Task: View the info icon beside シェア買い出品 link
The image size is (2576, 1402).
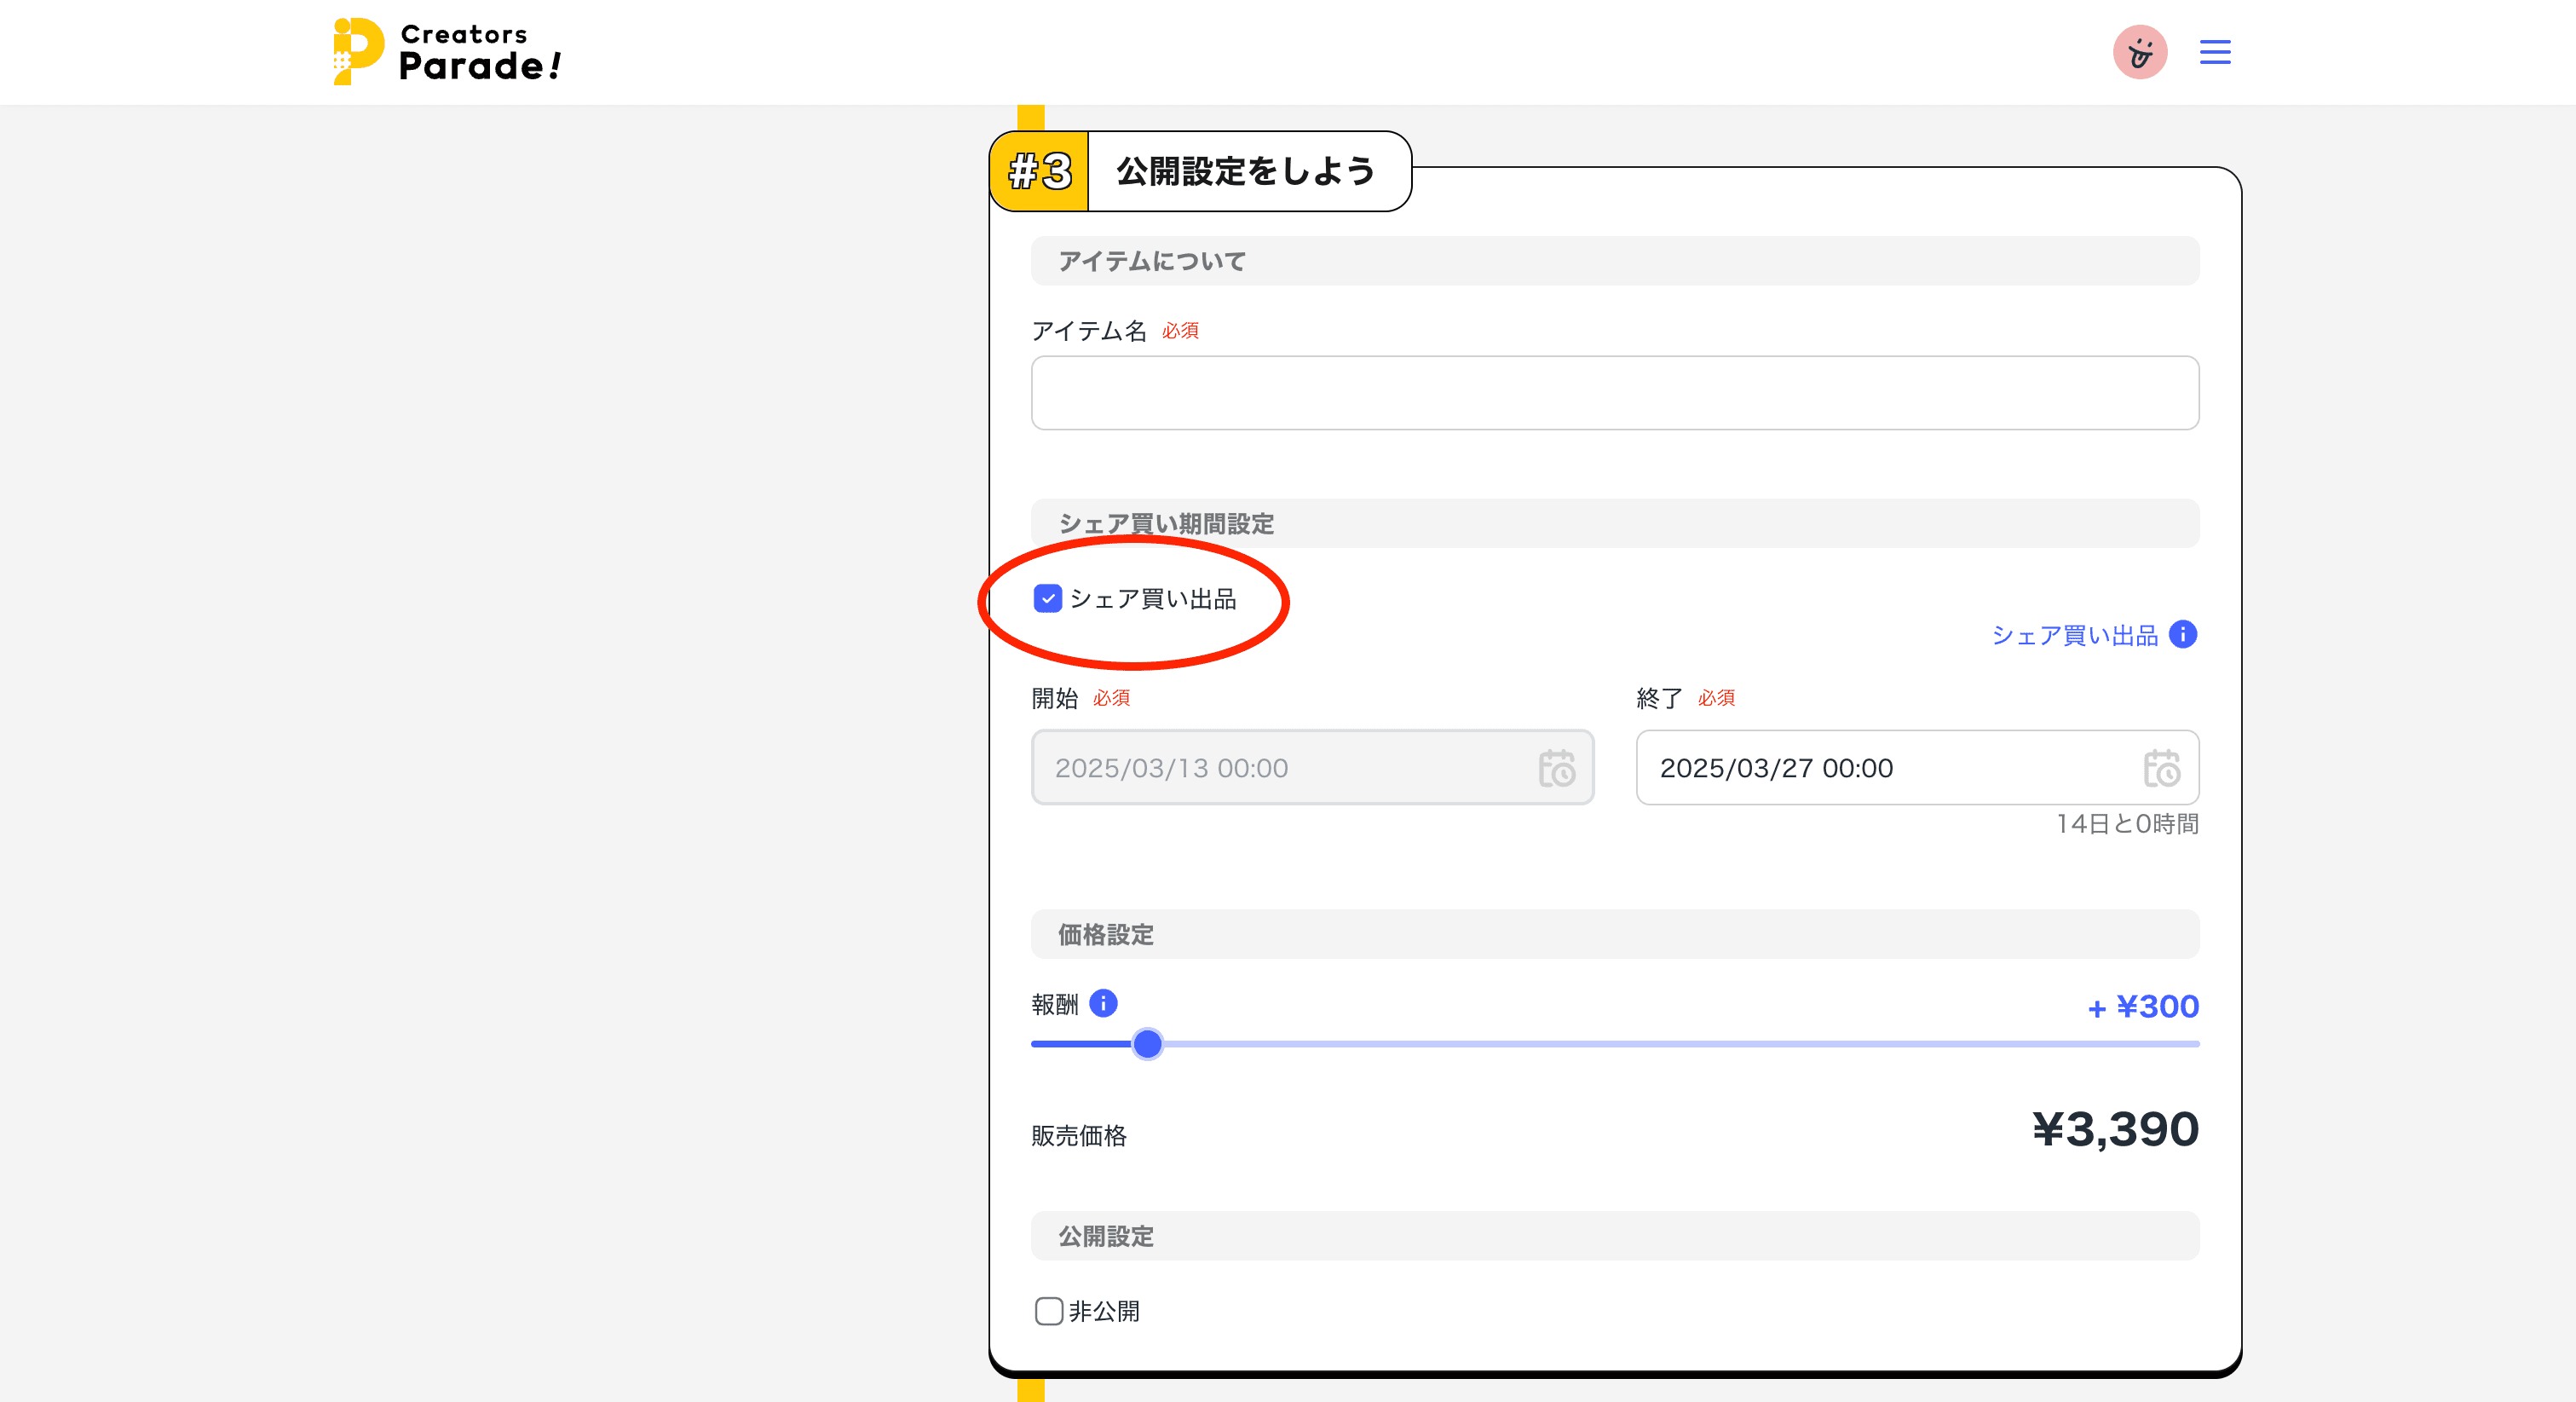Action: 2185,634
